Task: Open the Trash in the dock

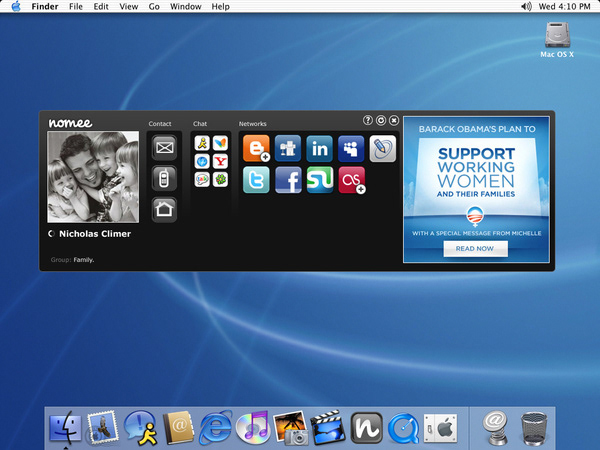Action: [x=534, y=429]
